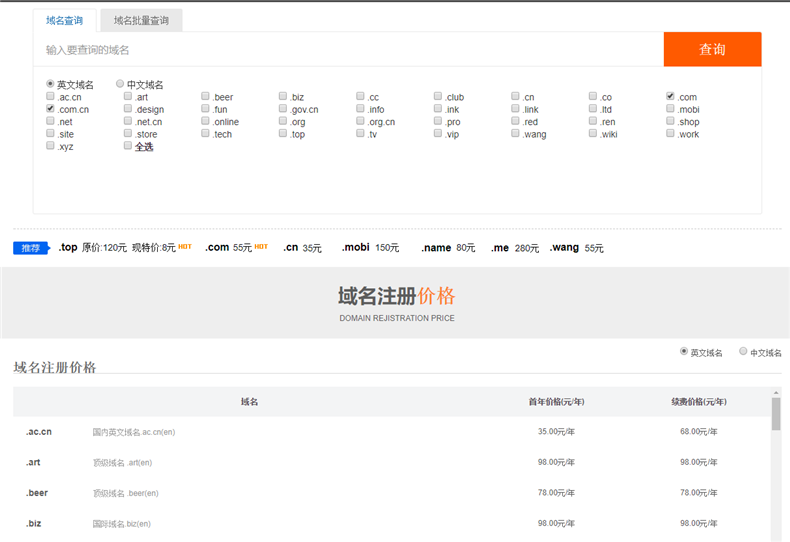Uncheck the .com domain checkbox

(671, 97)
